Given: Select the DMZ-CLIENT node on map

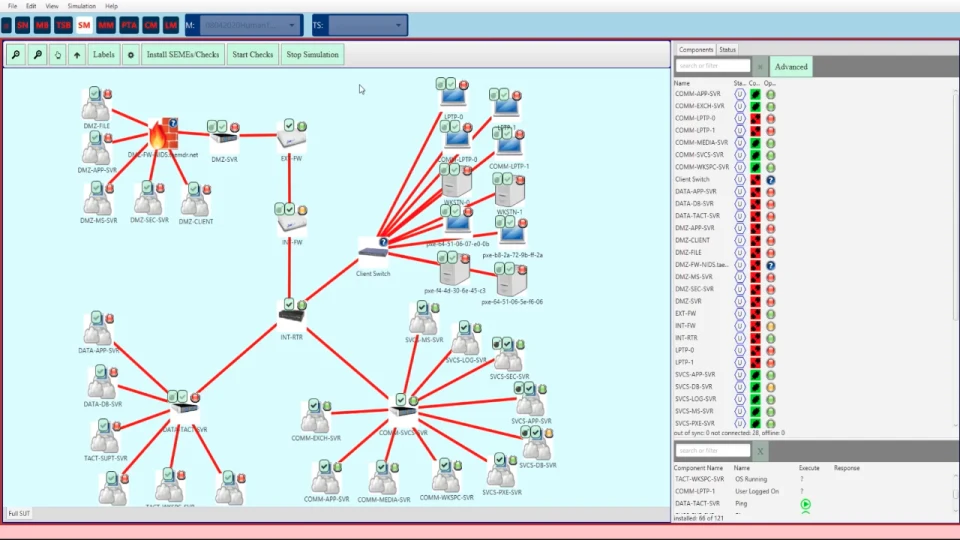Looking at the screenshot, I should coord(195,200).
